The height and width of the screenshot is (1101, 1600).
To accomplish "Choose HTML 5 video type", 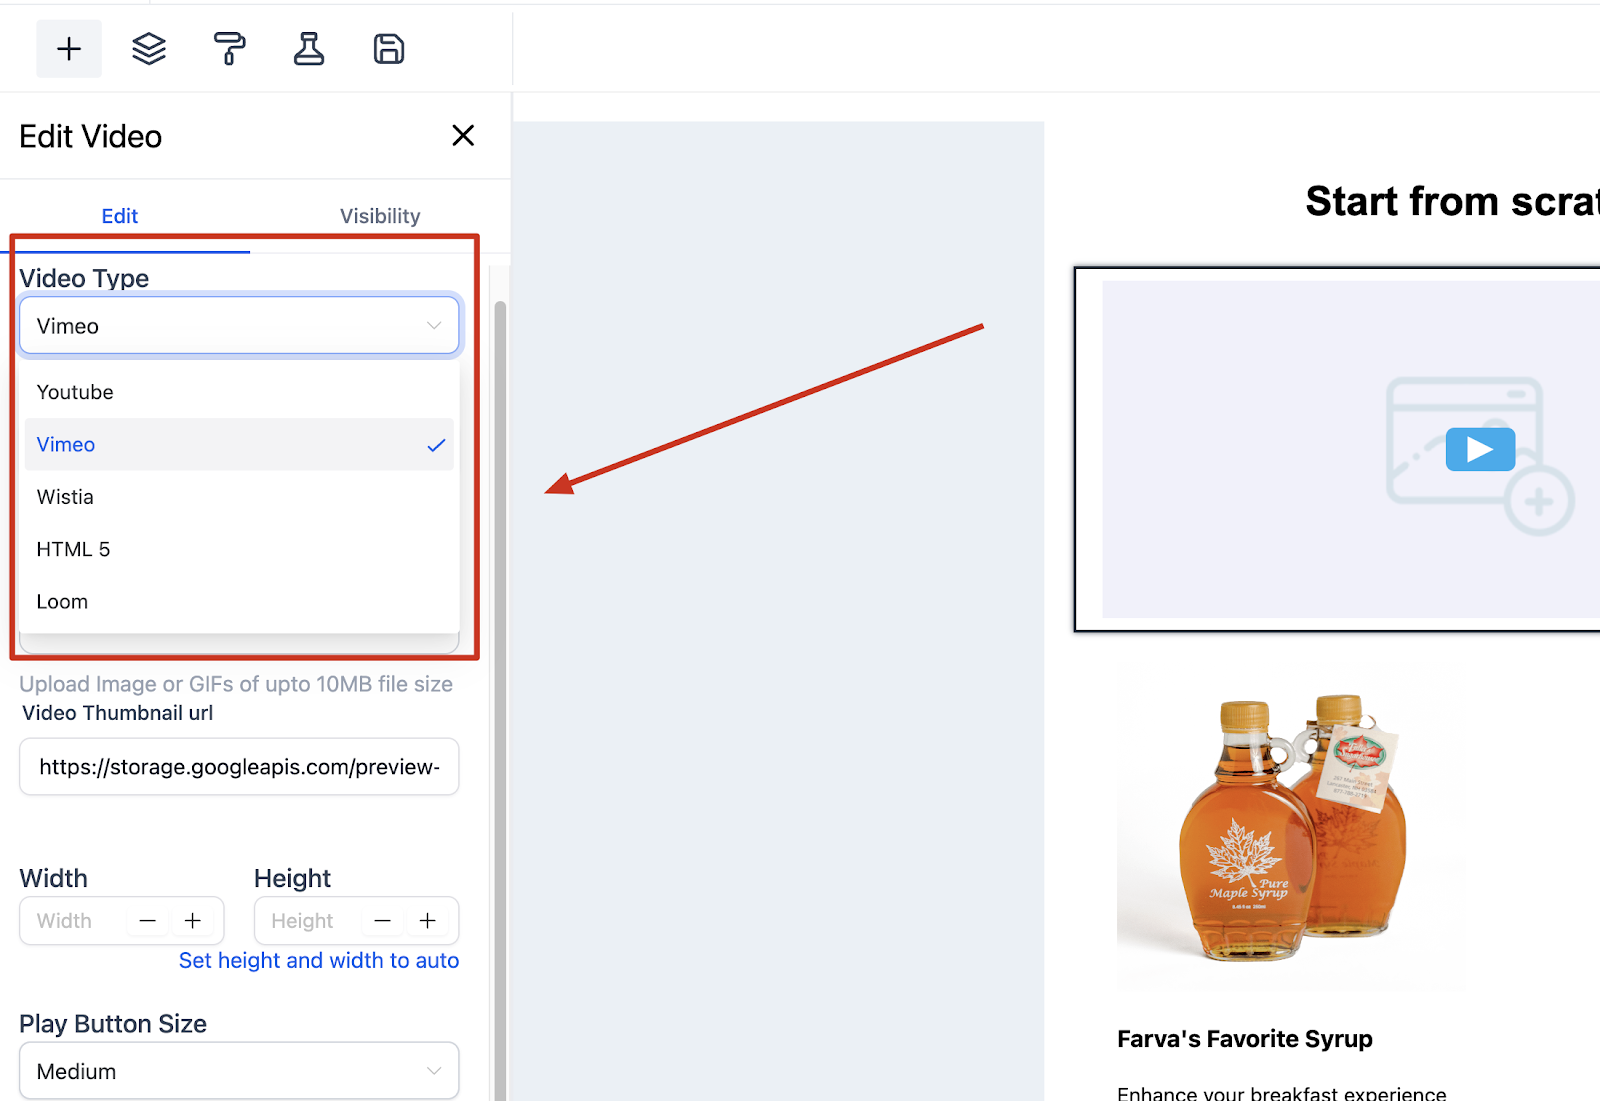I will pos(239,549).
